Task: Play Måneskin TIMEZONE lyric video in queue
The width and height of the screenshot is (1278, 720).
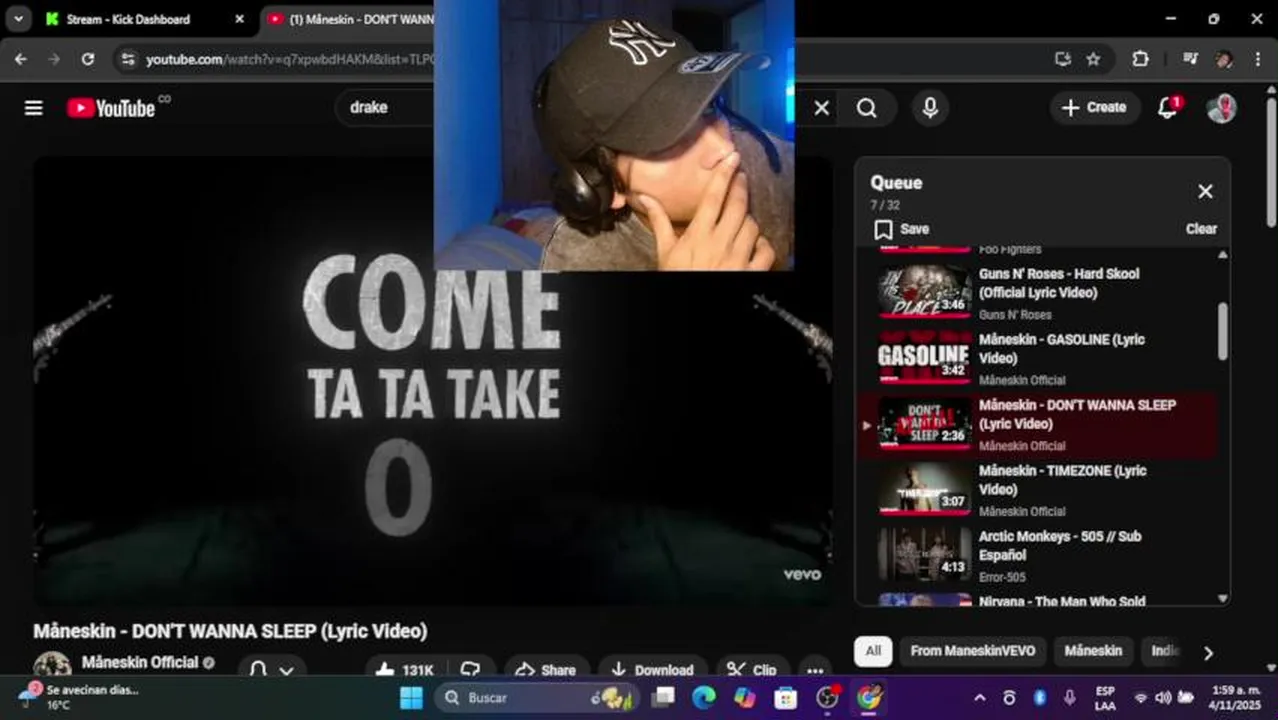Action: (1037, 490)
